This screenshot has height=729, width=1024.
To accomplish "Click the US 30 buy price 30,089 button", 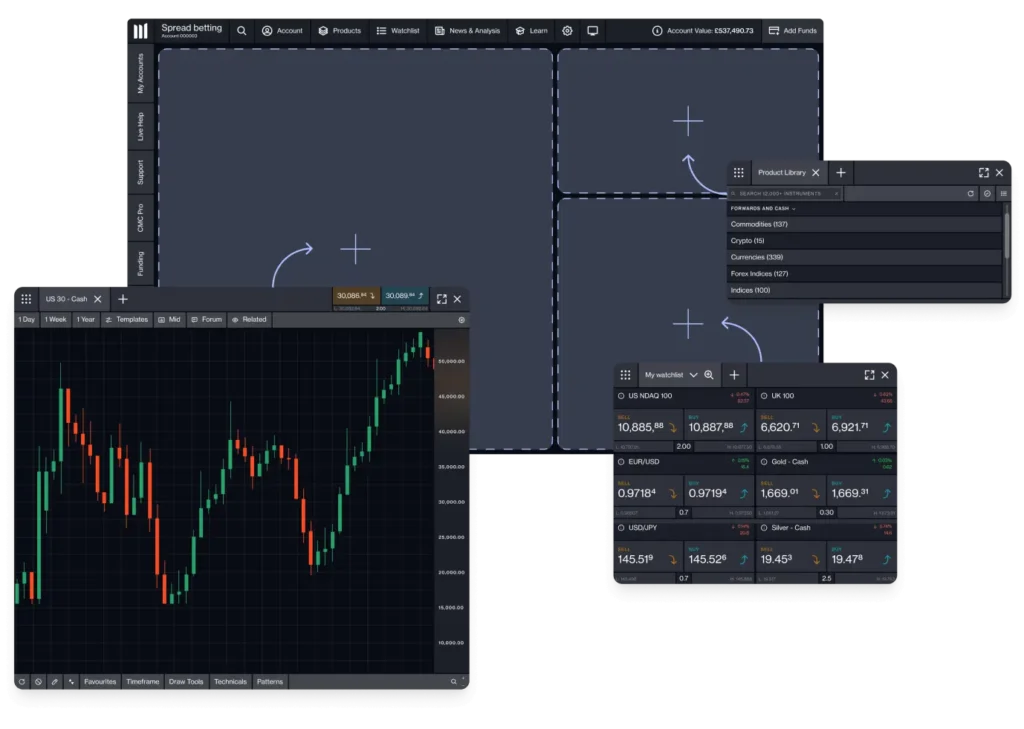I will [405, 296].
